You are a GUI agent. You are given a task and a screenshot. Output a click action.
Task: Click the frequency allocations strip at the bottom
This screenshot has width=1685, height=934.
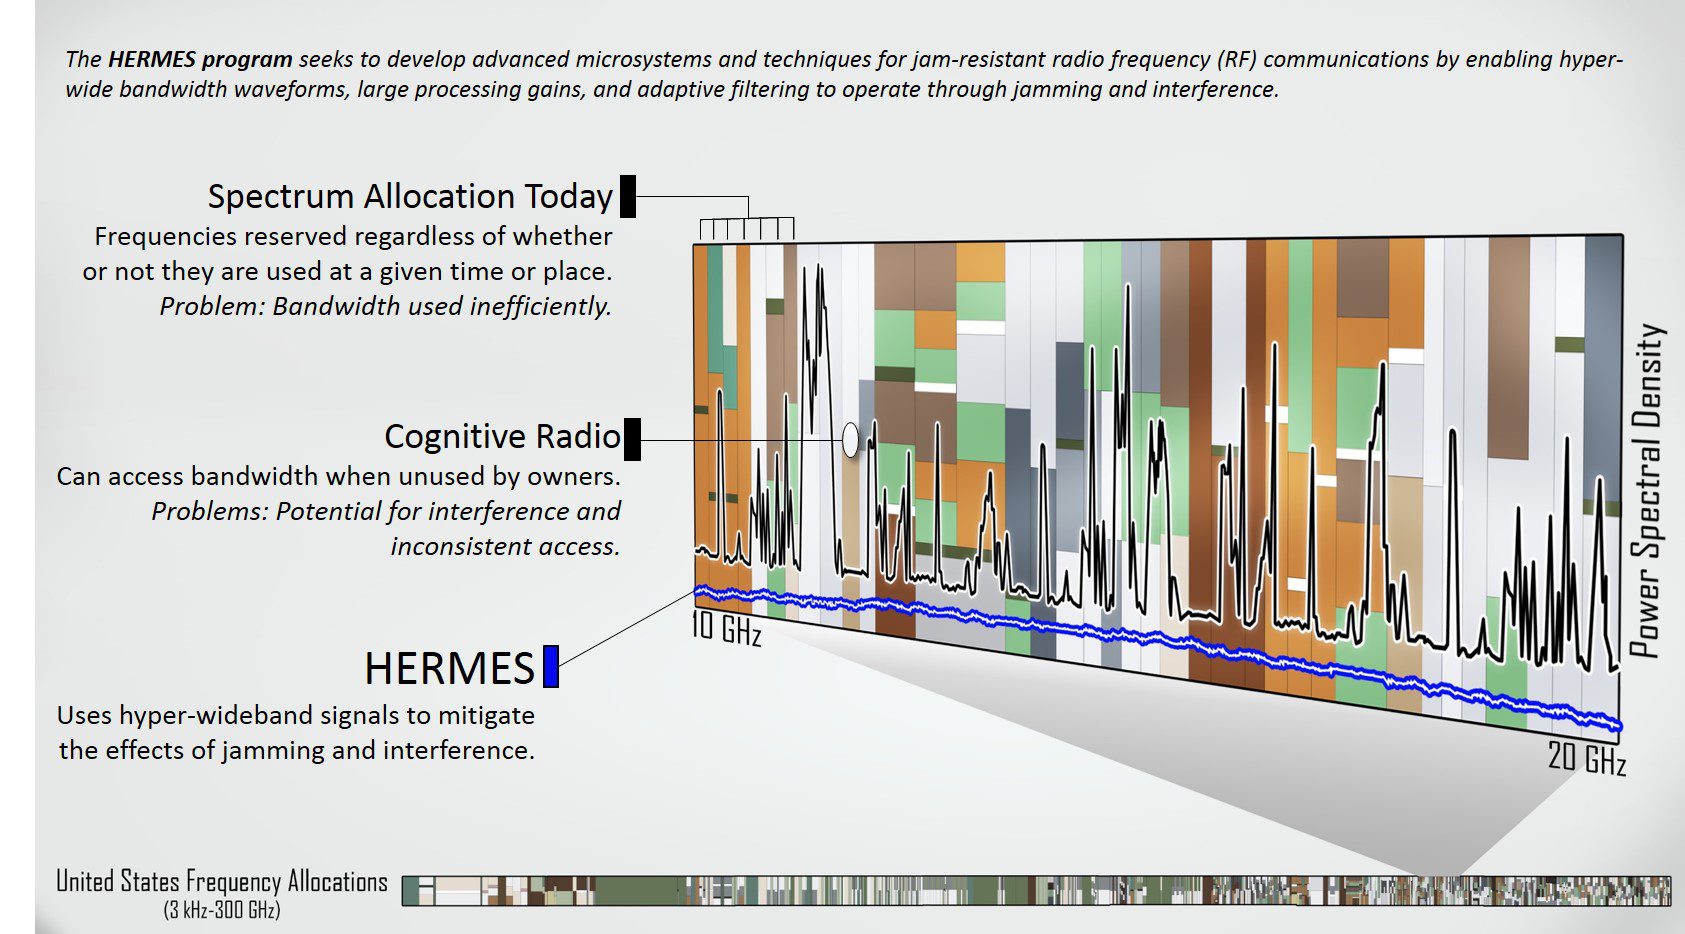tap(1035, 890)
